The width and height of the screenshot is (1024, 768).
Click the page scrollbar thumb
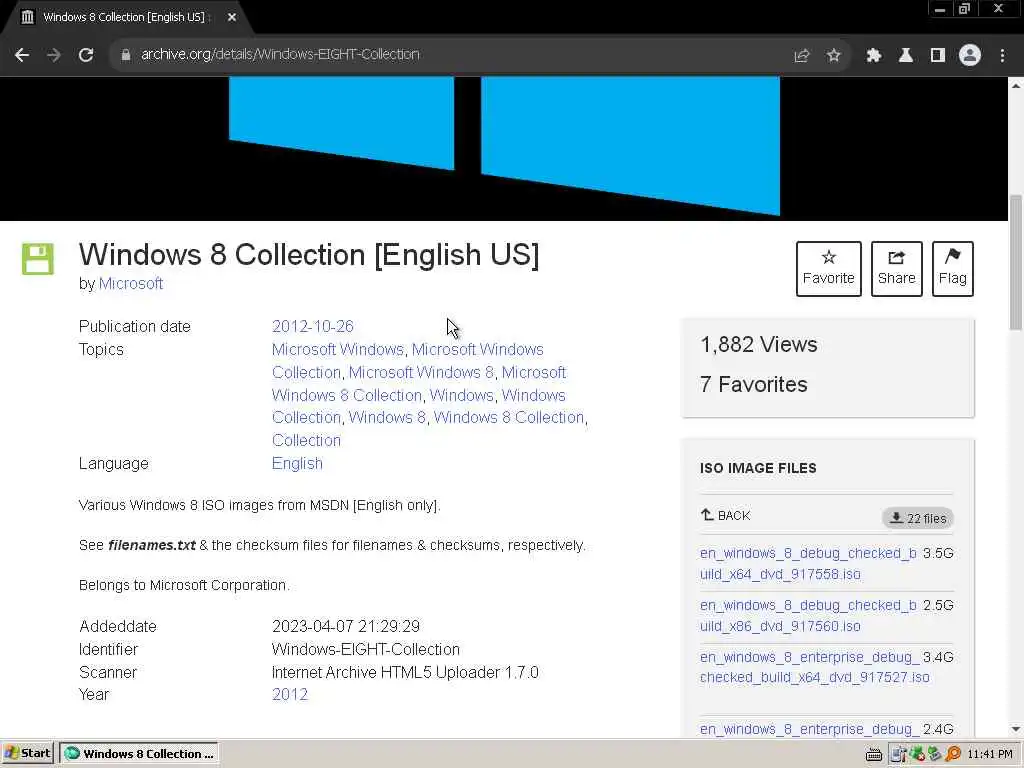pyautogui.click(x=1016, y=261)
